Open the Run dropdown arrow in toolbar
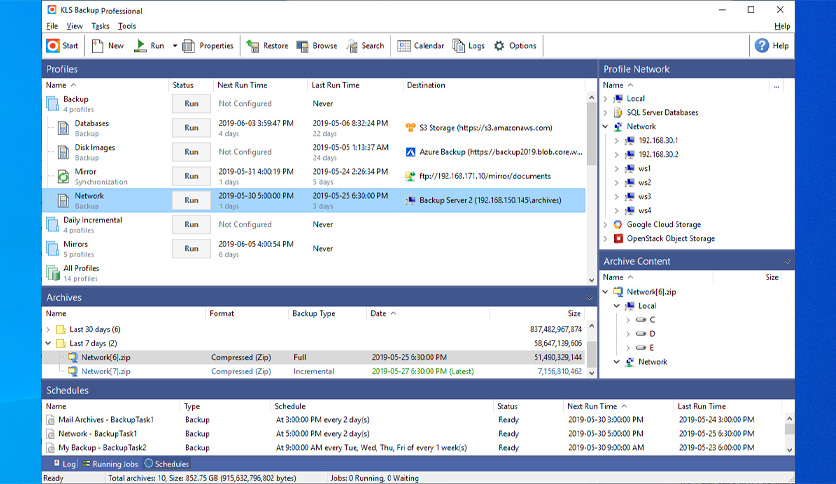Viewport: 836px width, 484px height. pyautogui.click(x=175, y=46)
